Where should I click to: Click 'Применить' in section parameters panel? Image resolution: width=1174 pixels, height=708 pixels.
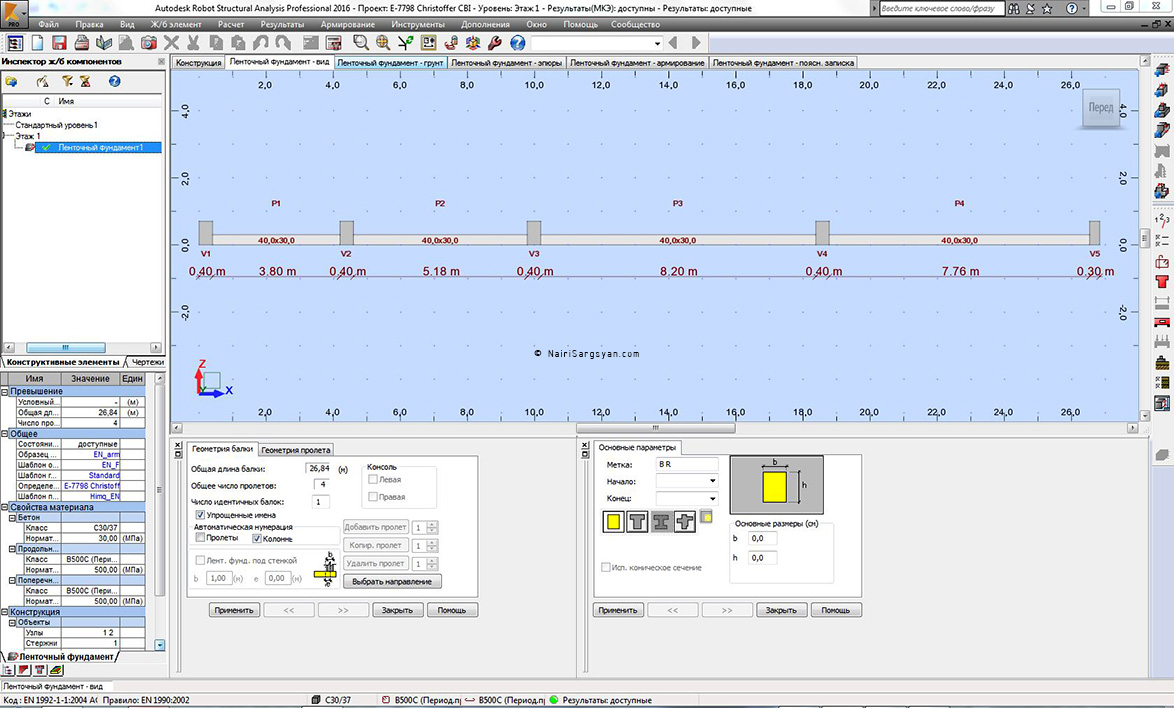618,610
